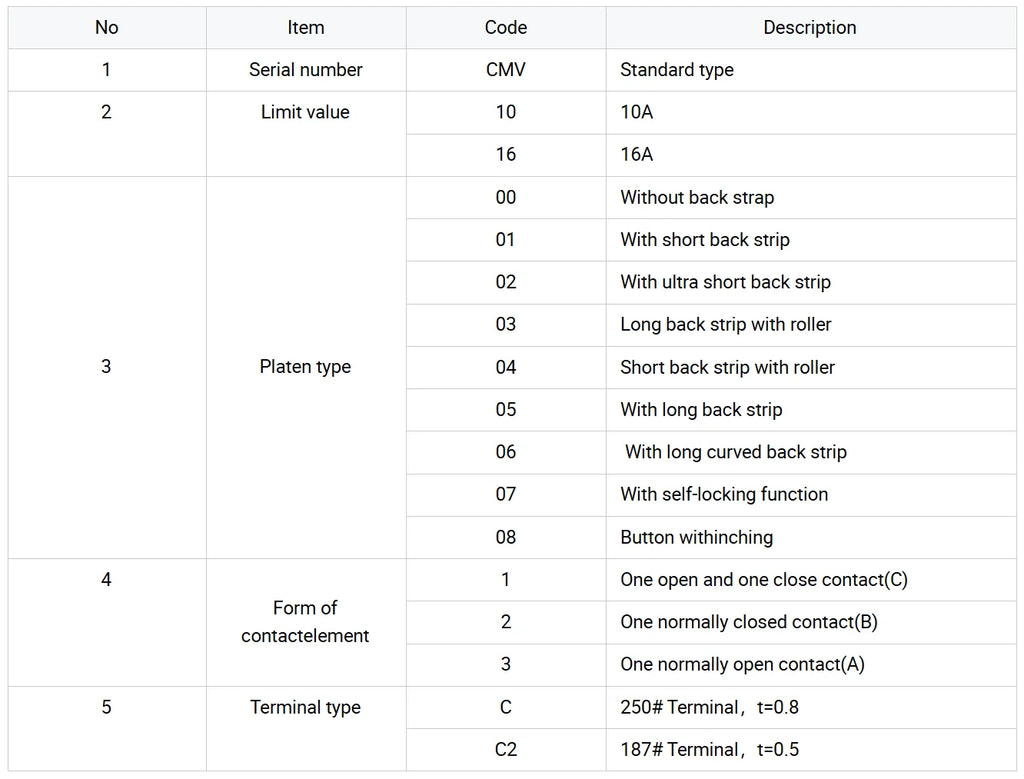Select '250# Terminal, t=0.8' description

point(709,707)
